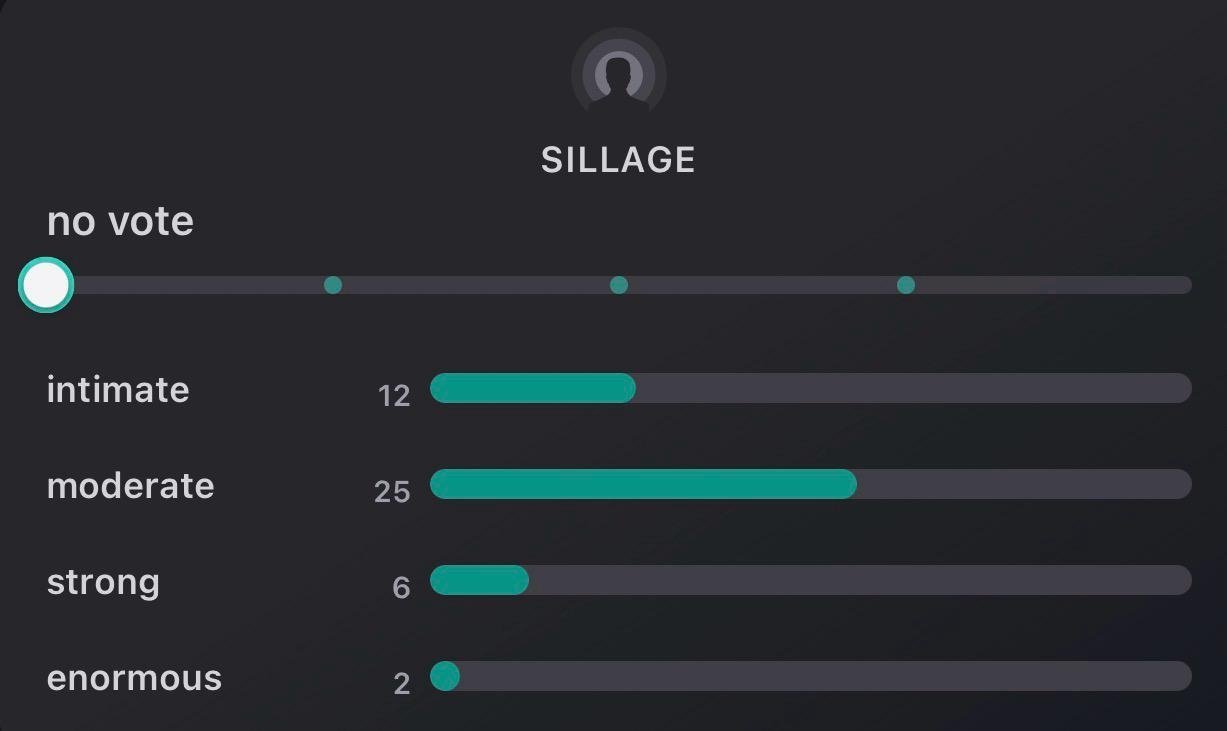Click the enormous vote count 2
The height and width of the screenshot is (731, 1227).
pyautogui.click(x=401, y=684)
